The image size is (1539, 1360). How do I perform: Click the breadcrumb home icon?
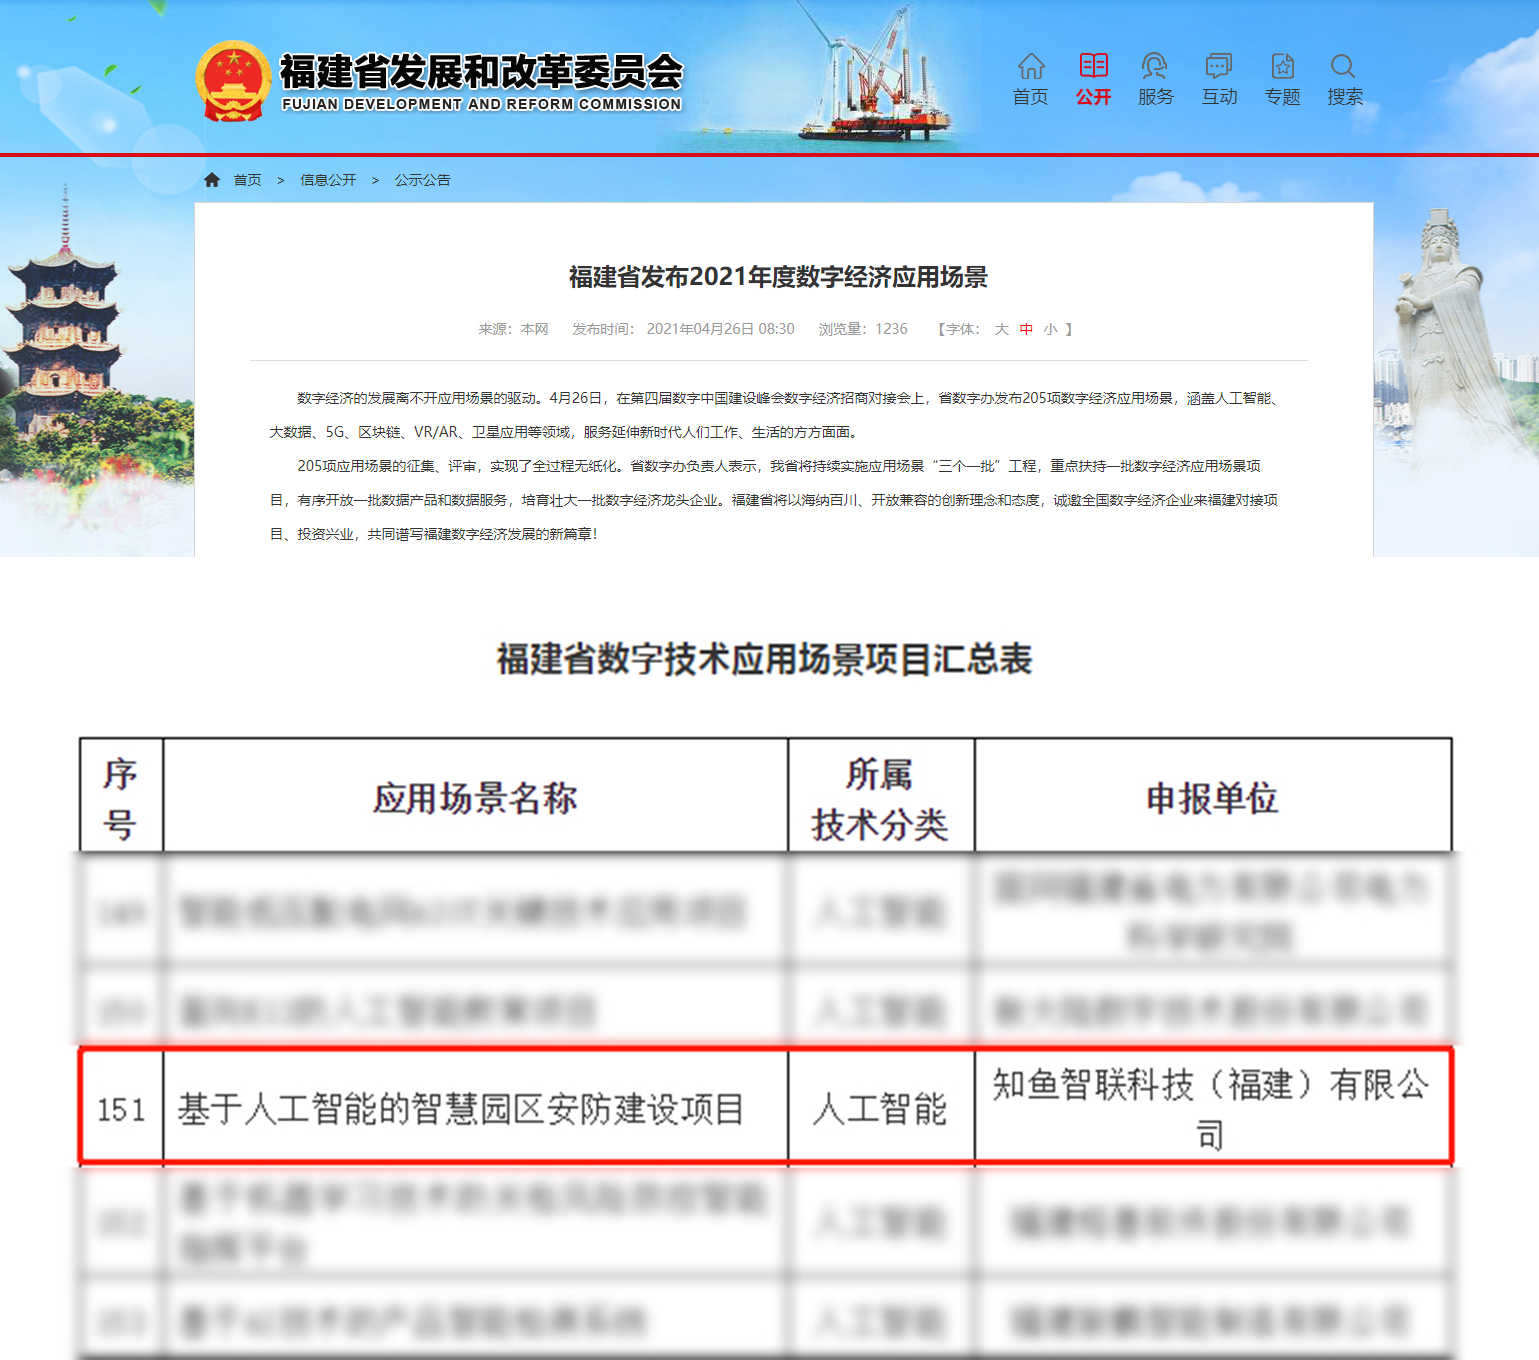[x=212, y=180]
